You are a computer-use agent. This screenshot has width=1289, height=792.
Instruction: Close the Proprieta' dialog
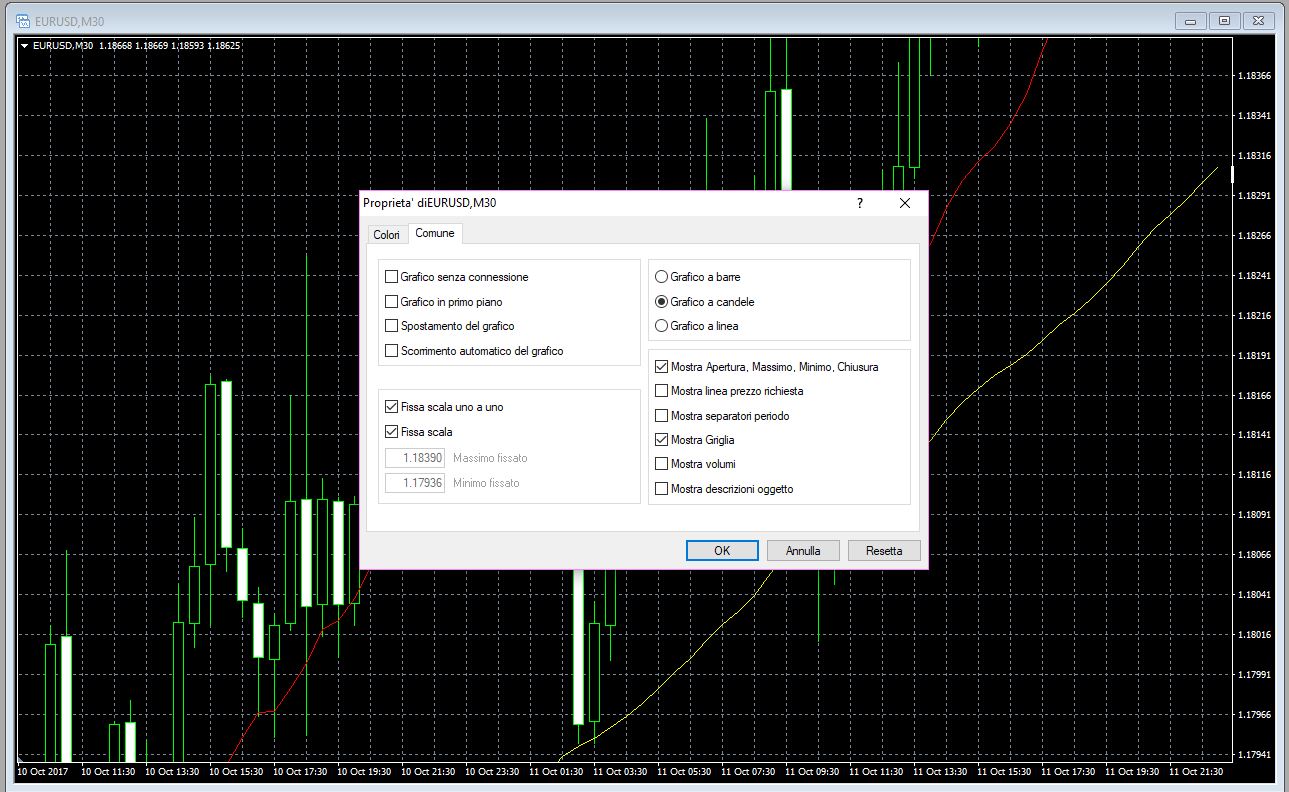coord(905,203)
